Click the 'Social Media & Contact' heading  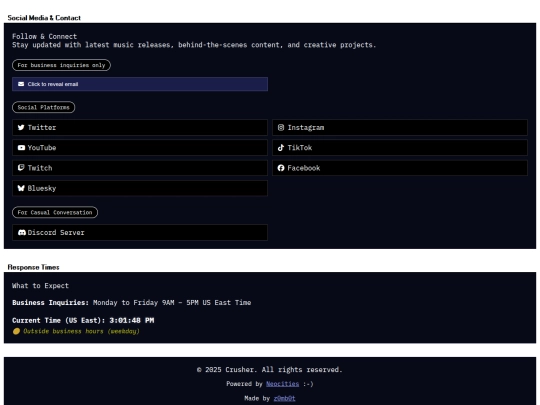pos(44,18)
